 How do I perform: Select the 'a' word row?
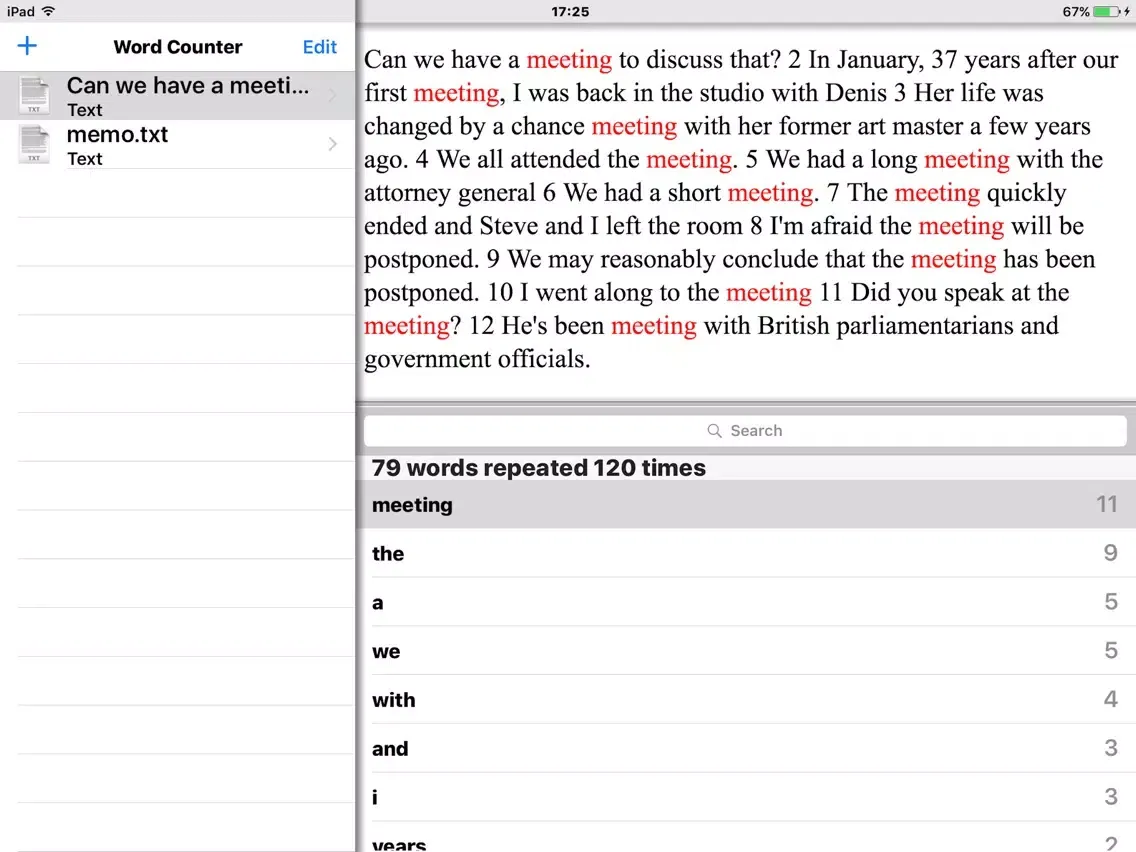(746, 602)
